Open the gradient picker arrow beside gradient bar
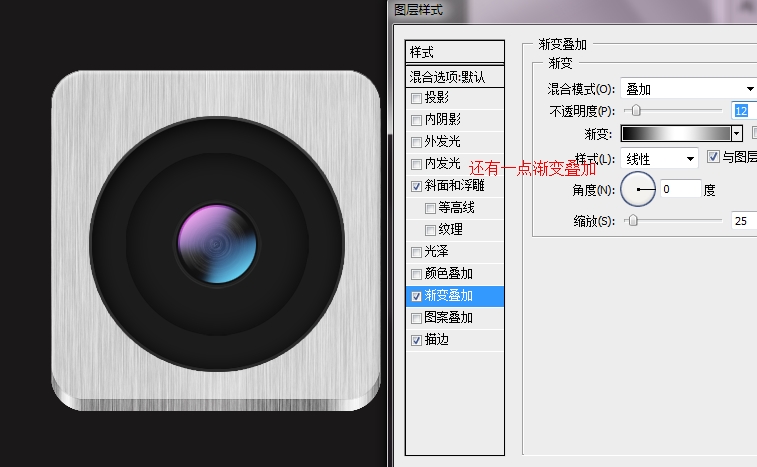Image resolution: width=757 pixels, height=467 pixels. [737, 133]
